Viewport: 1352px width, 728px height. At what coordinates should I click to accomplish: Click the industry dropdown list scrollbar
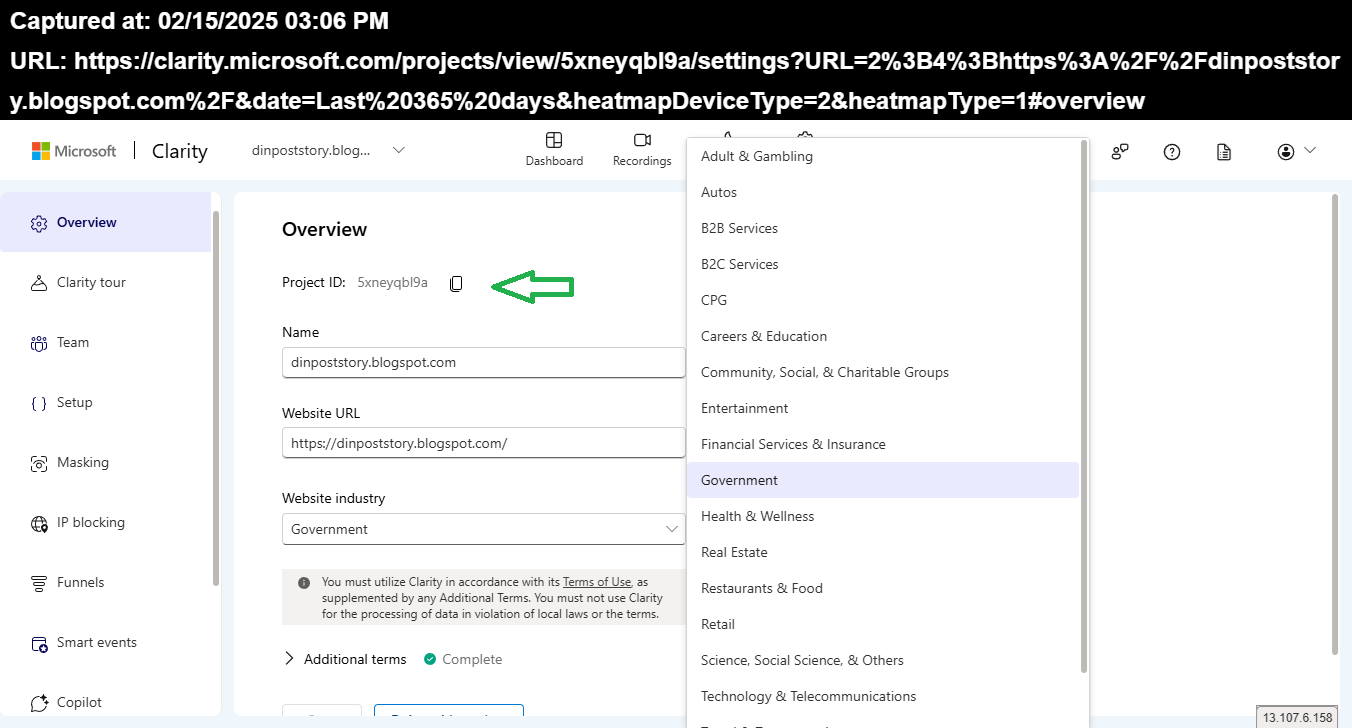point(1084,406)
